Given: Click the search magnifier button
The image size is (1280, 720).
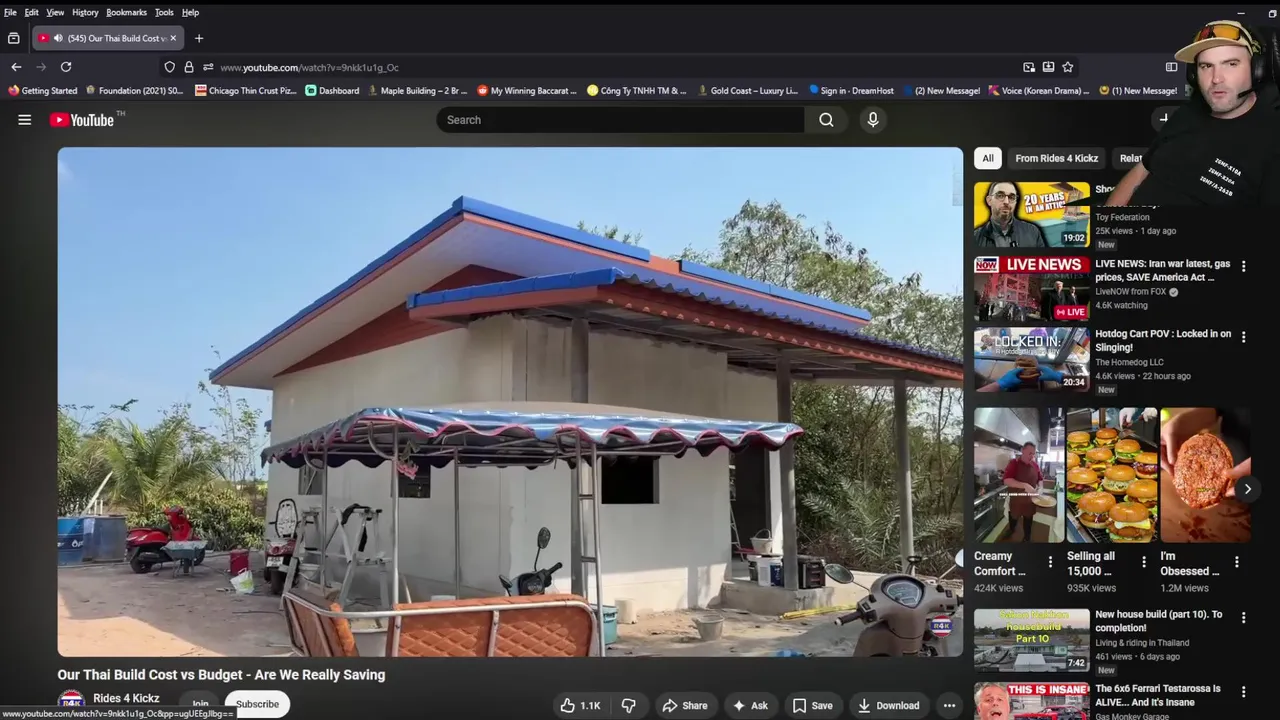Looking at the screenshot, I should tap(826, 120).
